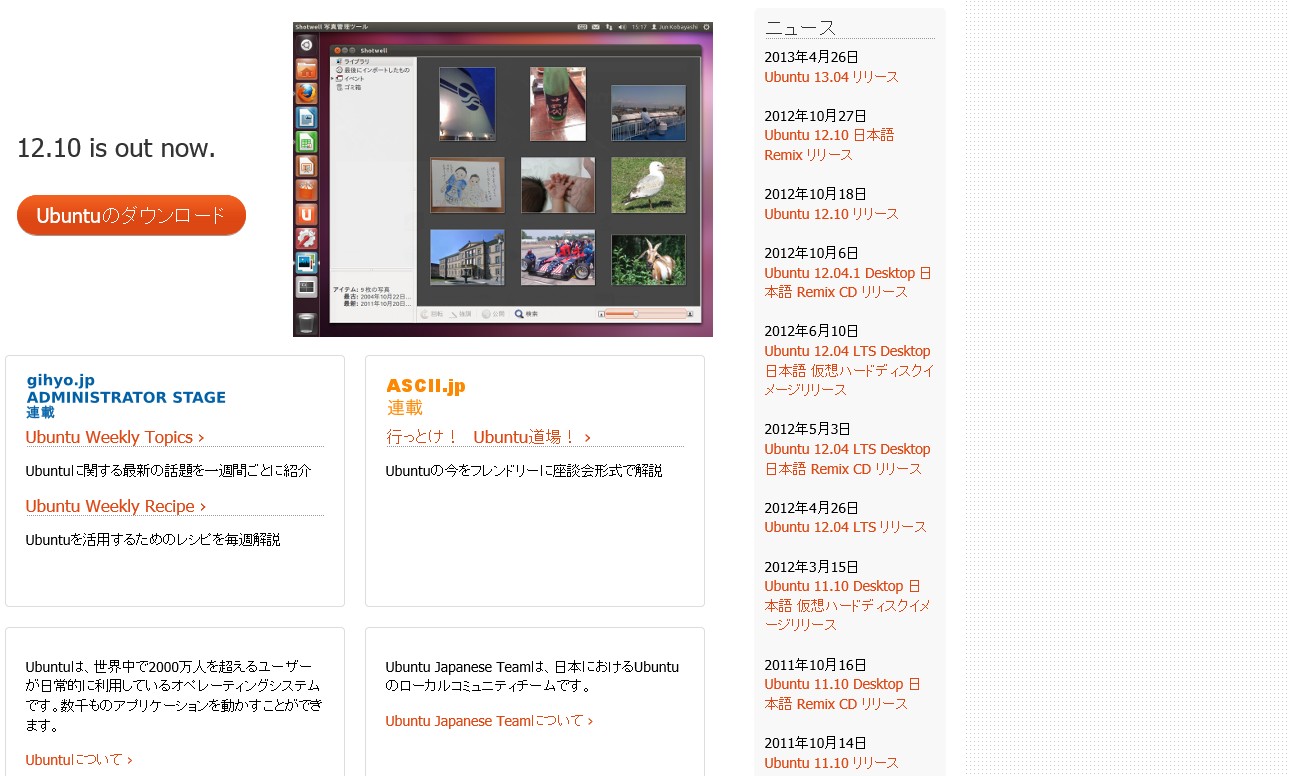Open the Ubuntu 11.10 リリース news link
This screenshot has height=776, width=1290.
pos(831,763)
